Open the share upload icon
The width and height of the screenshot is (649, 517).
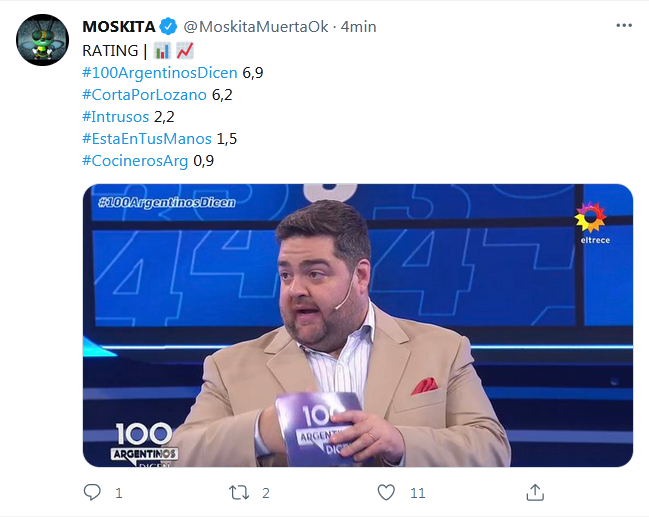click(535, 492)
